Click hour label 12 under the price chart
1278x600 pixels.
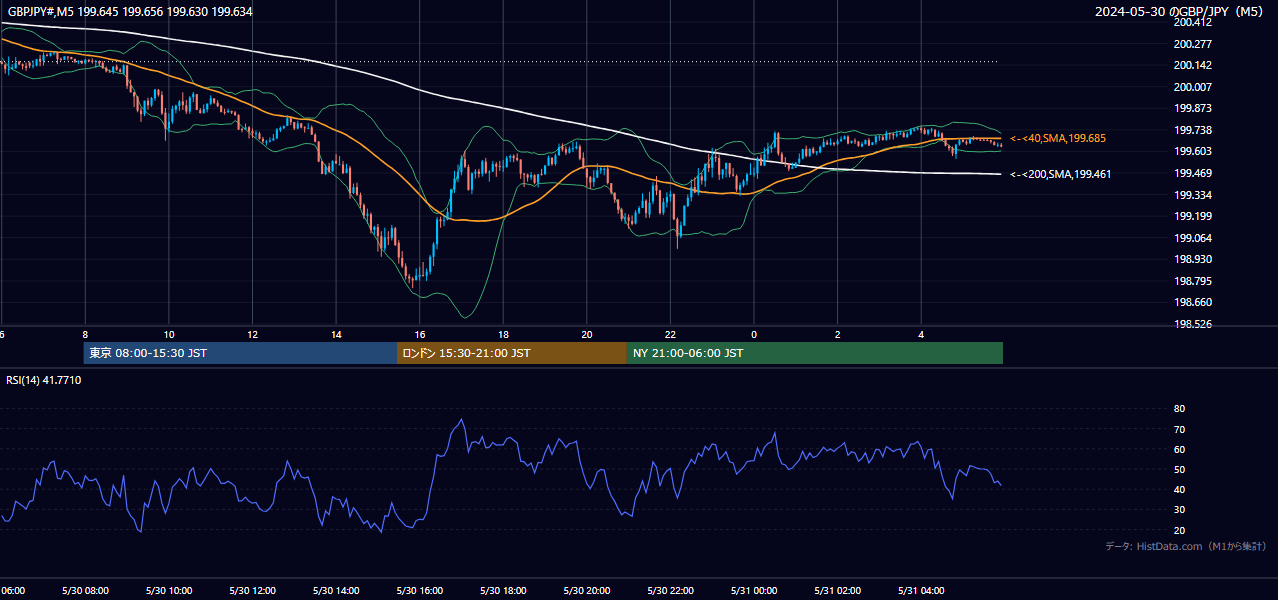[x=253, y=334]
